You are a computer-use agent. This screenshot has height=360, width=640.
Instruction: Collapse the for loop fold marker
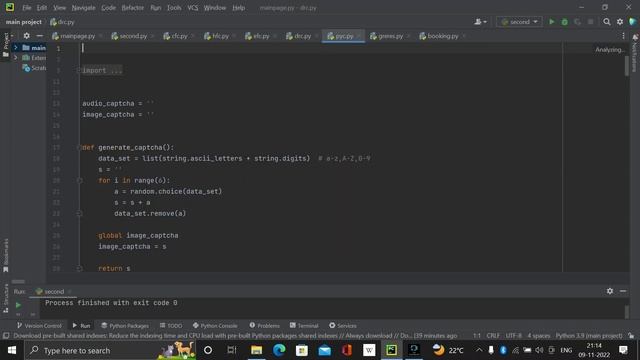tap(80, 180)
